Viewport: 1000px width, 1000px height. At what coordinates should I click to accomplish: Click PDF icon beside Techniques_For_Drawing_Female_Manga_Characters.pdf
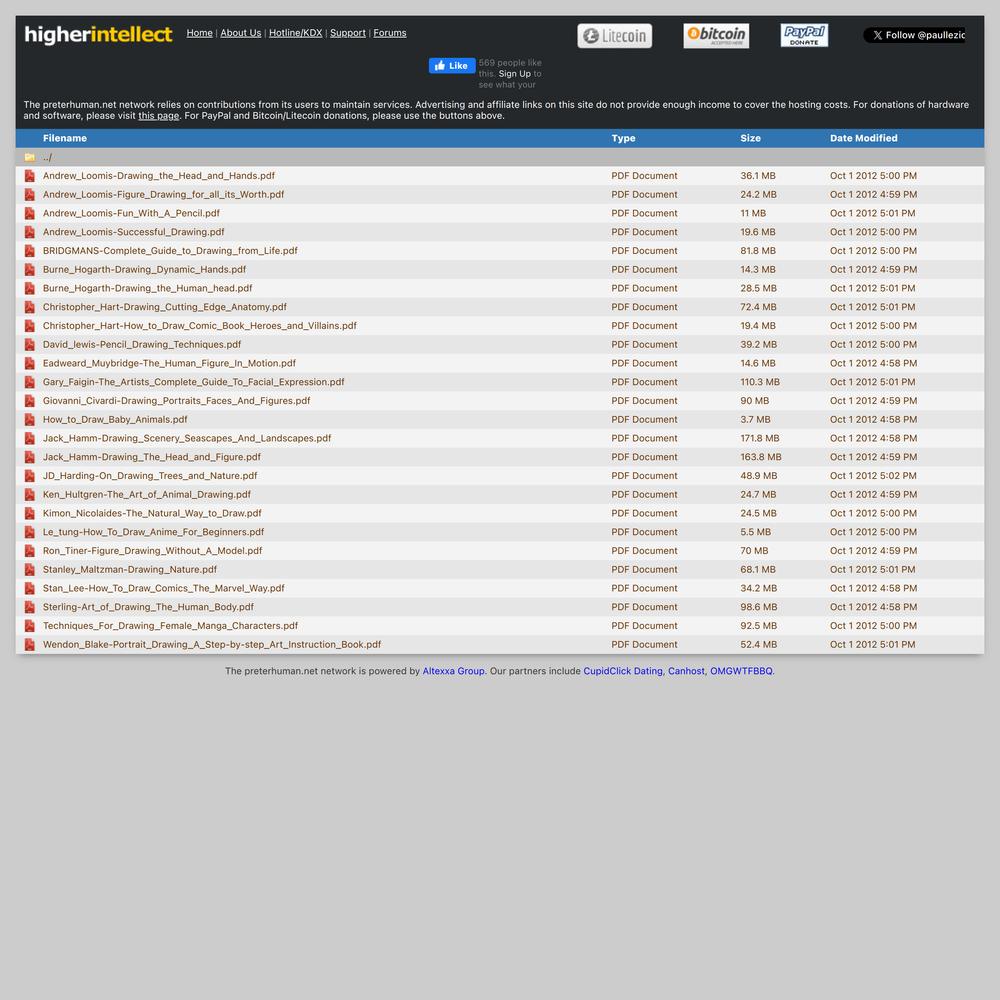coord(29,626)
